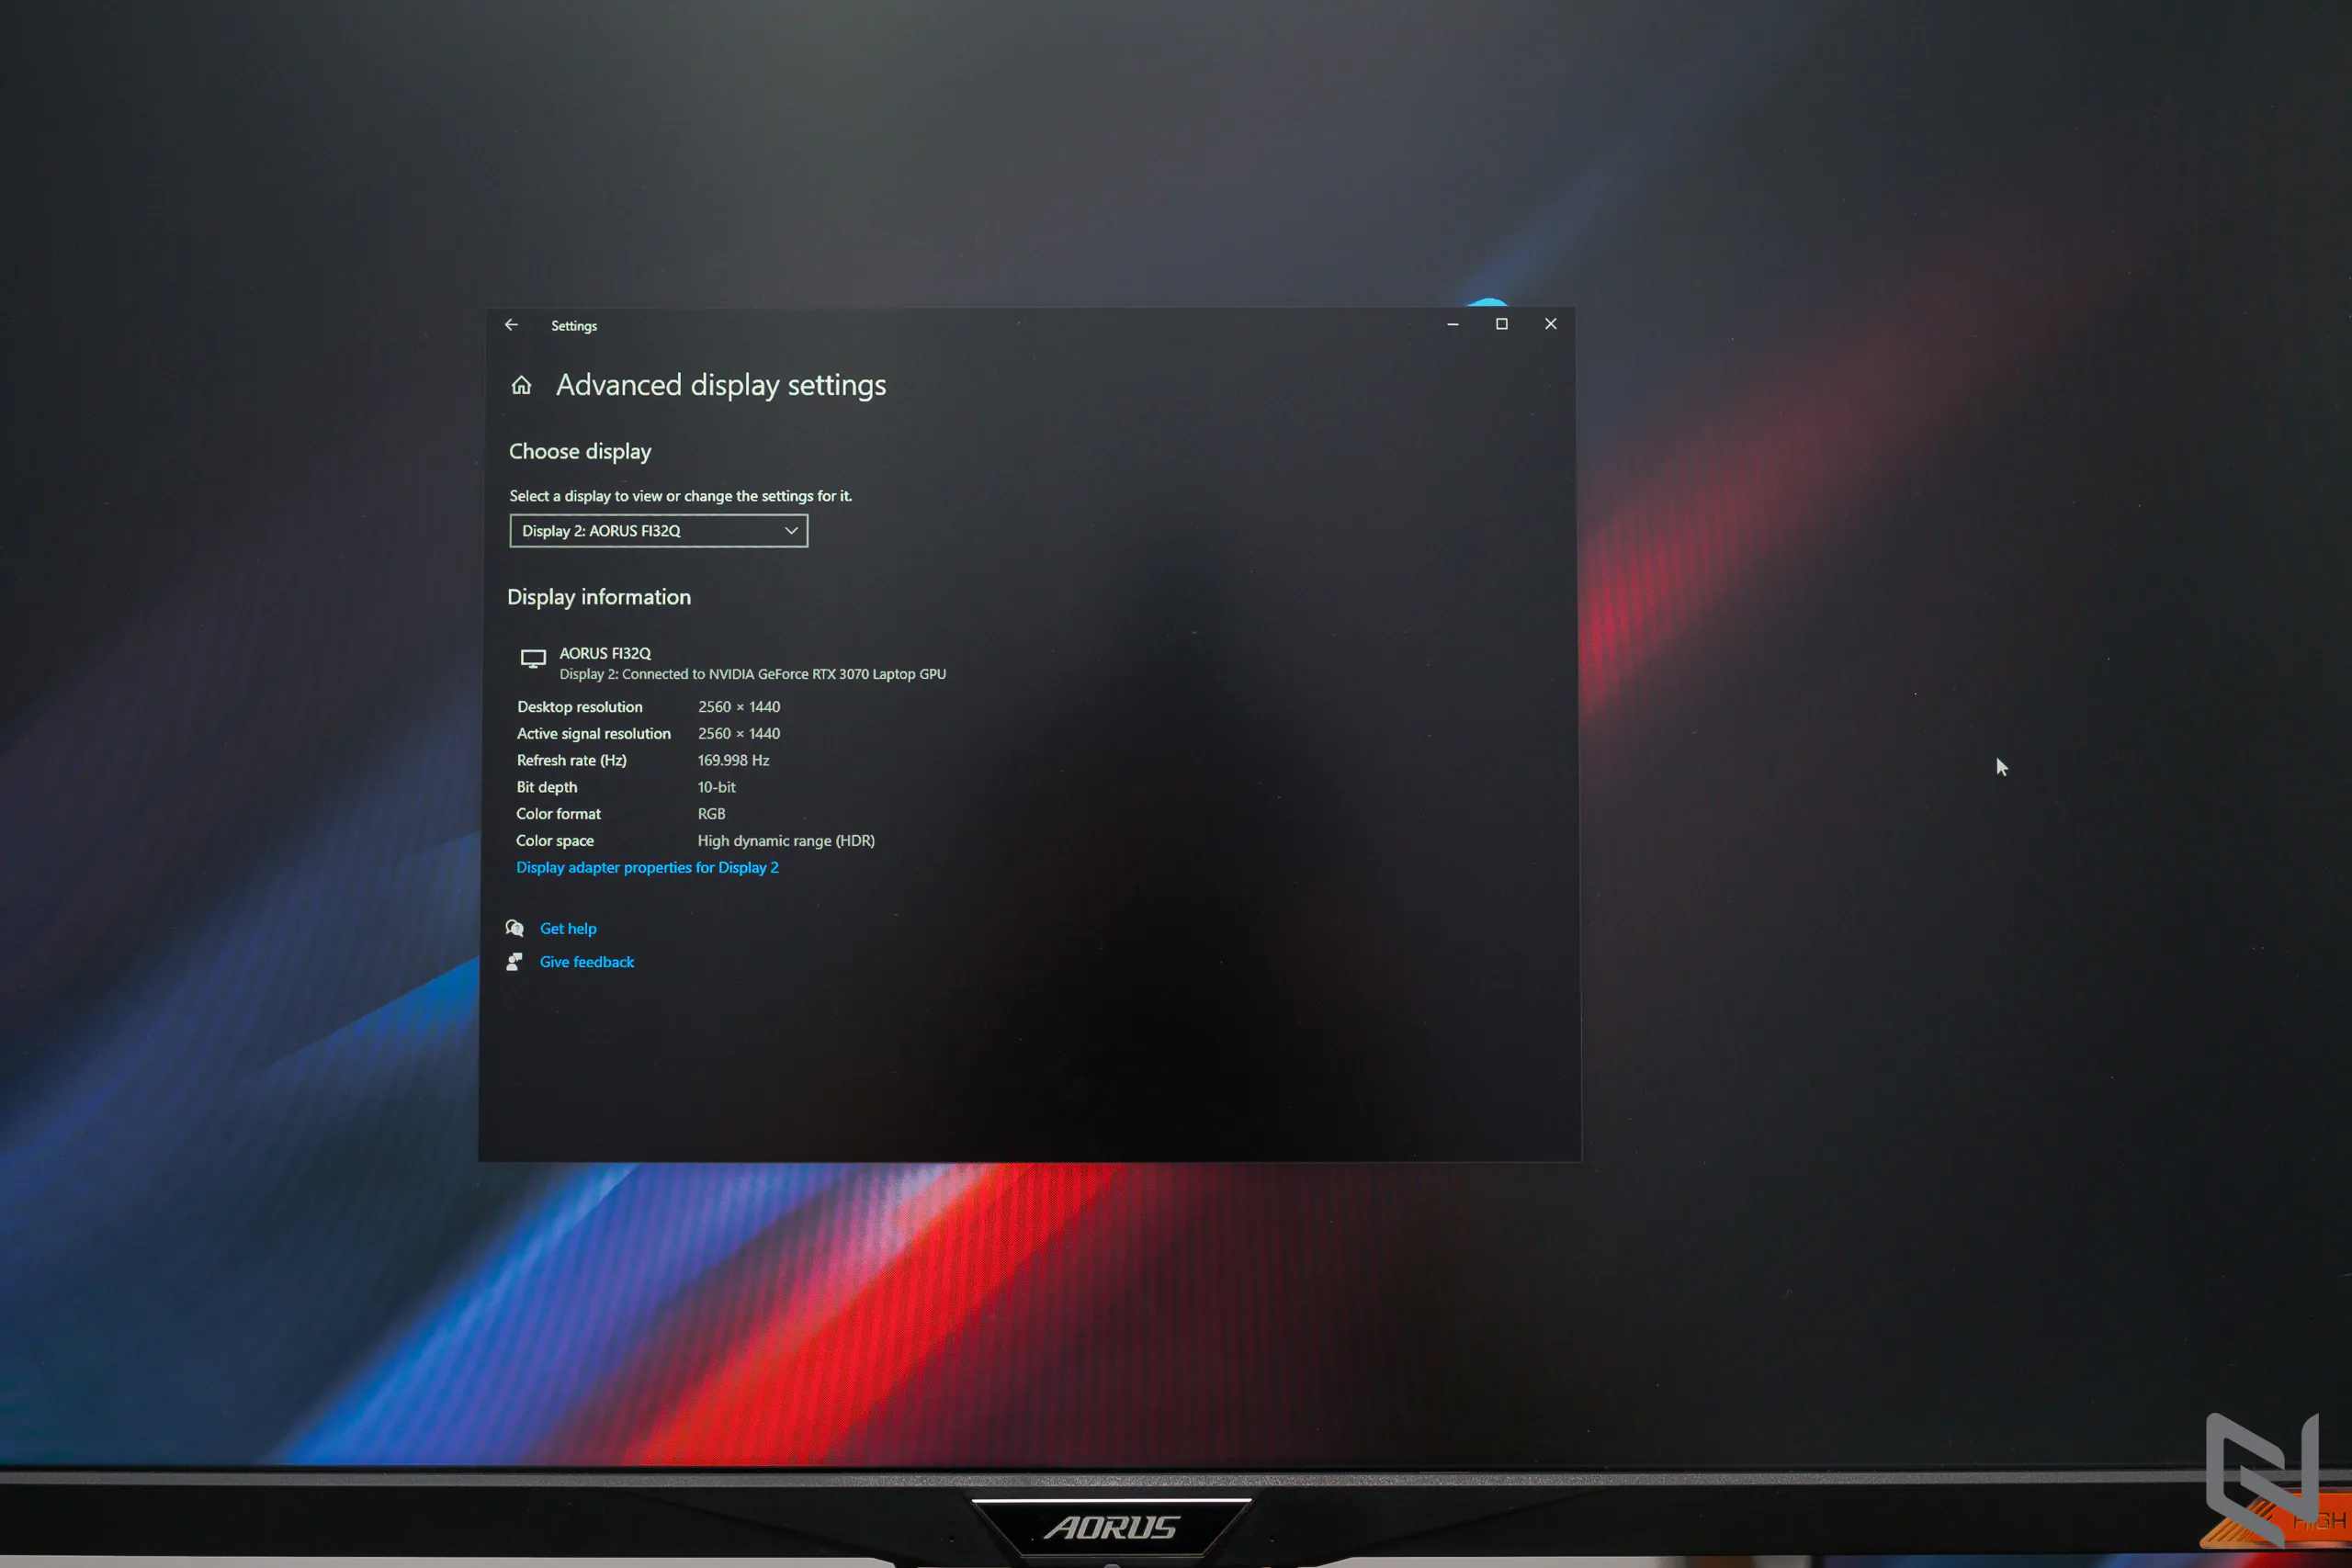Click the RGB color format value
This screenshot has width=2352, height=1568.
click(711, 814)
